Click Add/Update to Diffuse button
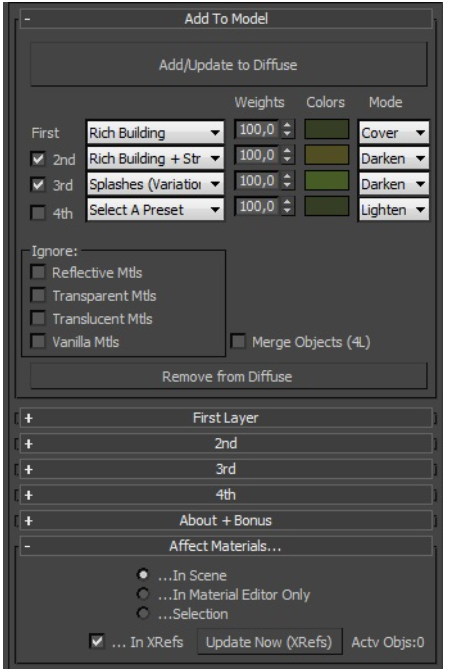Image resolution: width=449 pixels, height=672 pixels. pyautogui.click(x=228, y=65)
